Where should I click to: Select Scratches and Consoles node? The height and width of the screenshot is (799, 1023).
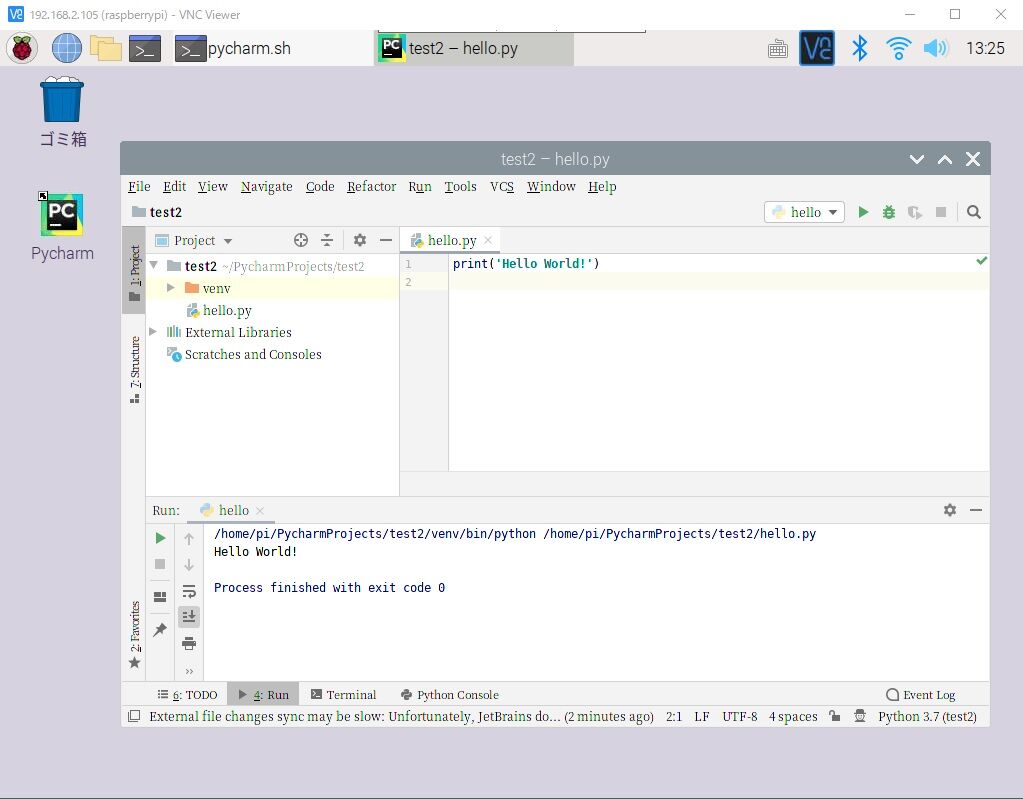pos(252,354)
